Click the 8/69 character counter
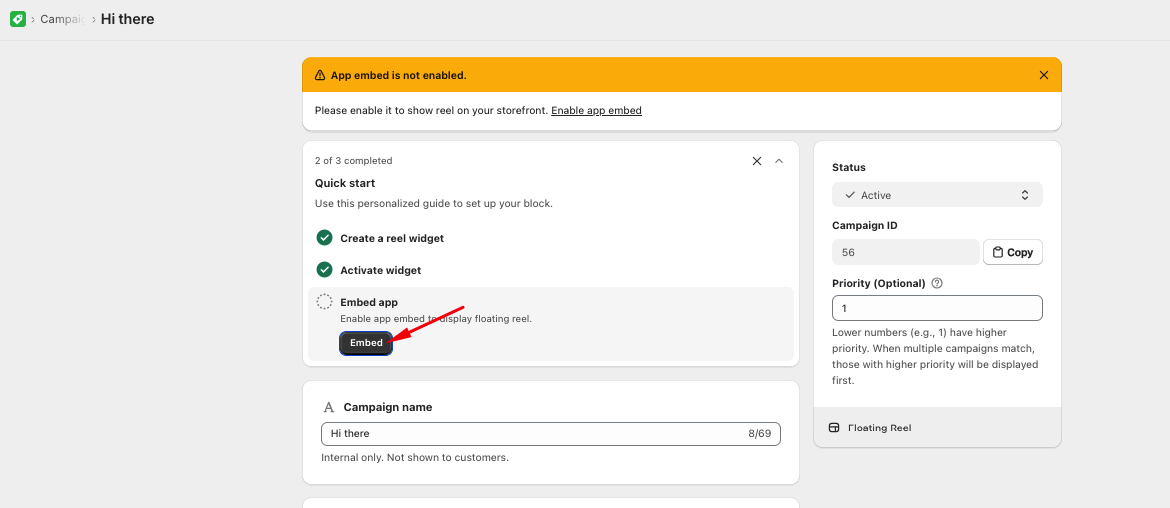Viewport: 1170px width, 508px height. tap(760, 433)
